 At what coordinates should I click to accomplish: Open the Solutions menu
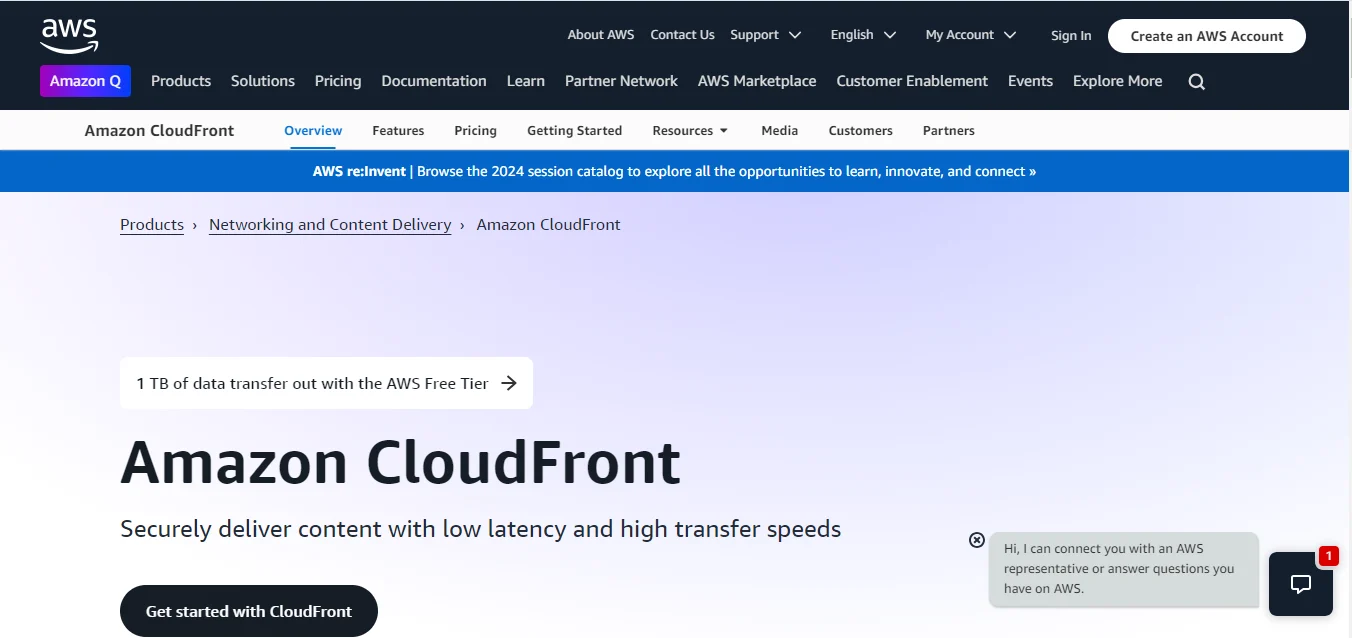coord(263,81)
